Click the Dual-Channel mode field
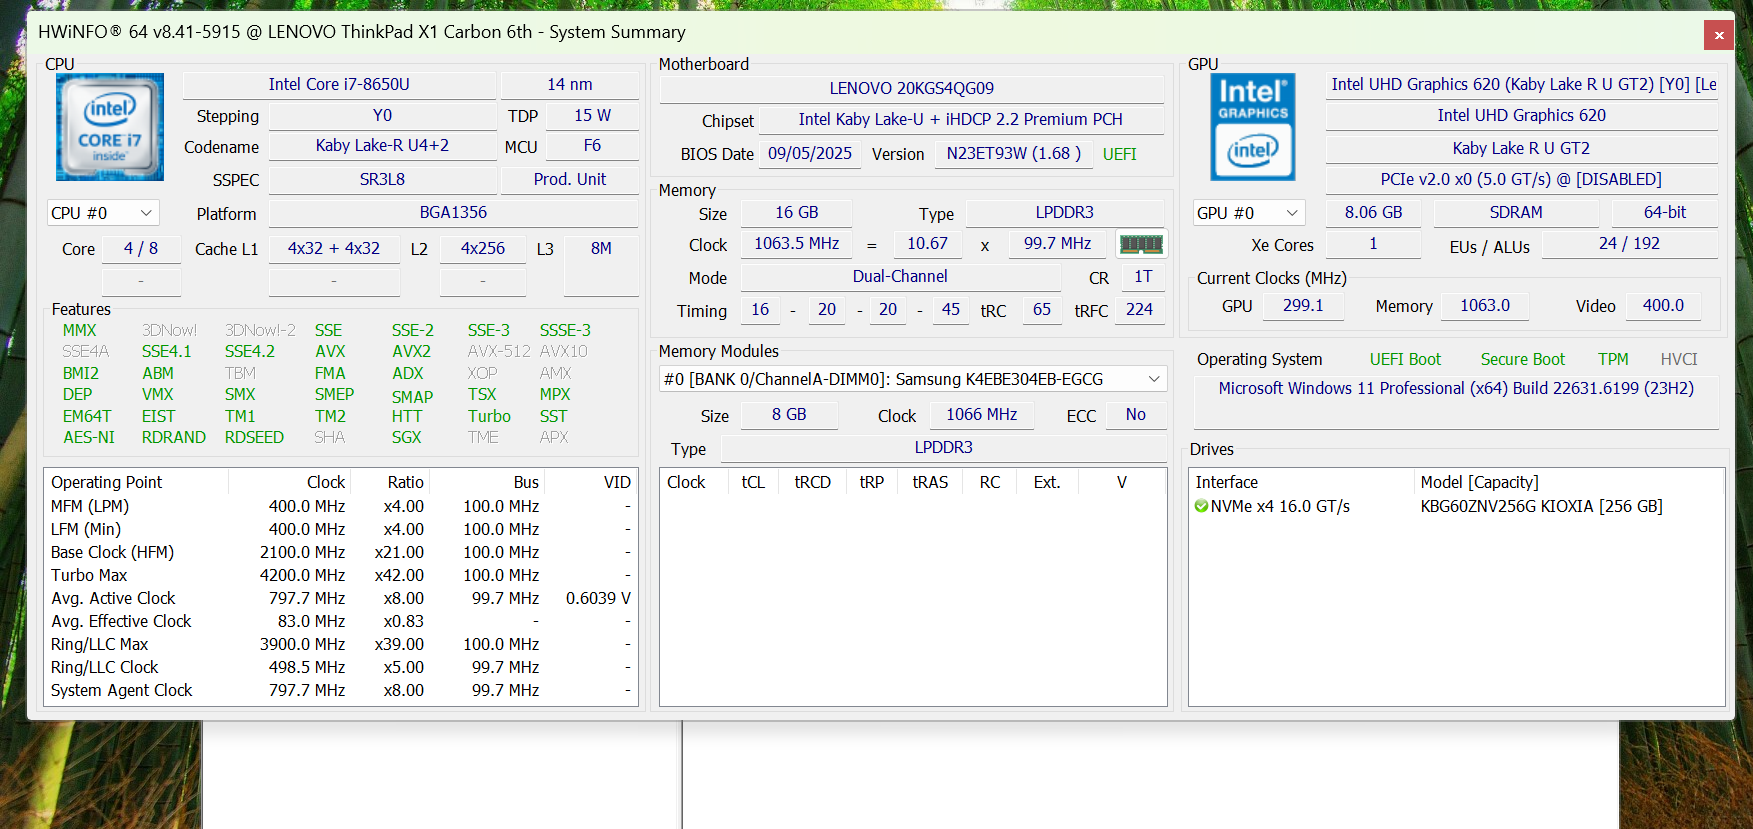1753x829 pixels. (x=900, y=277)
